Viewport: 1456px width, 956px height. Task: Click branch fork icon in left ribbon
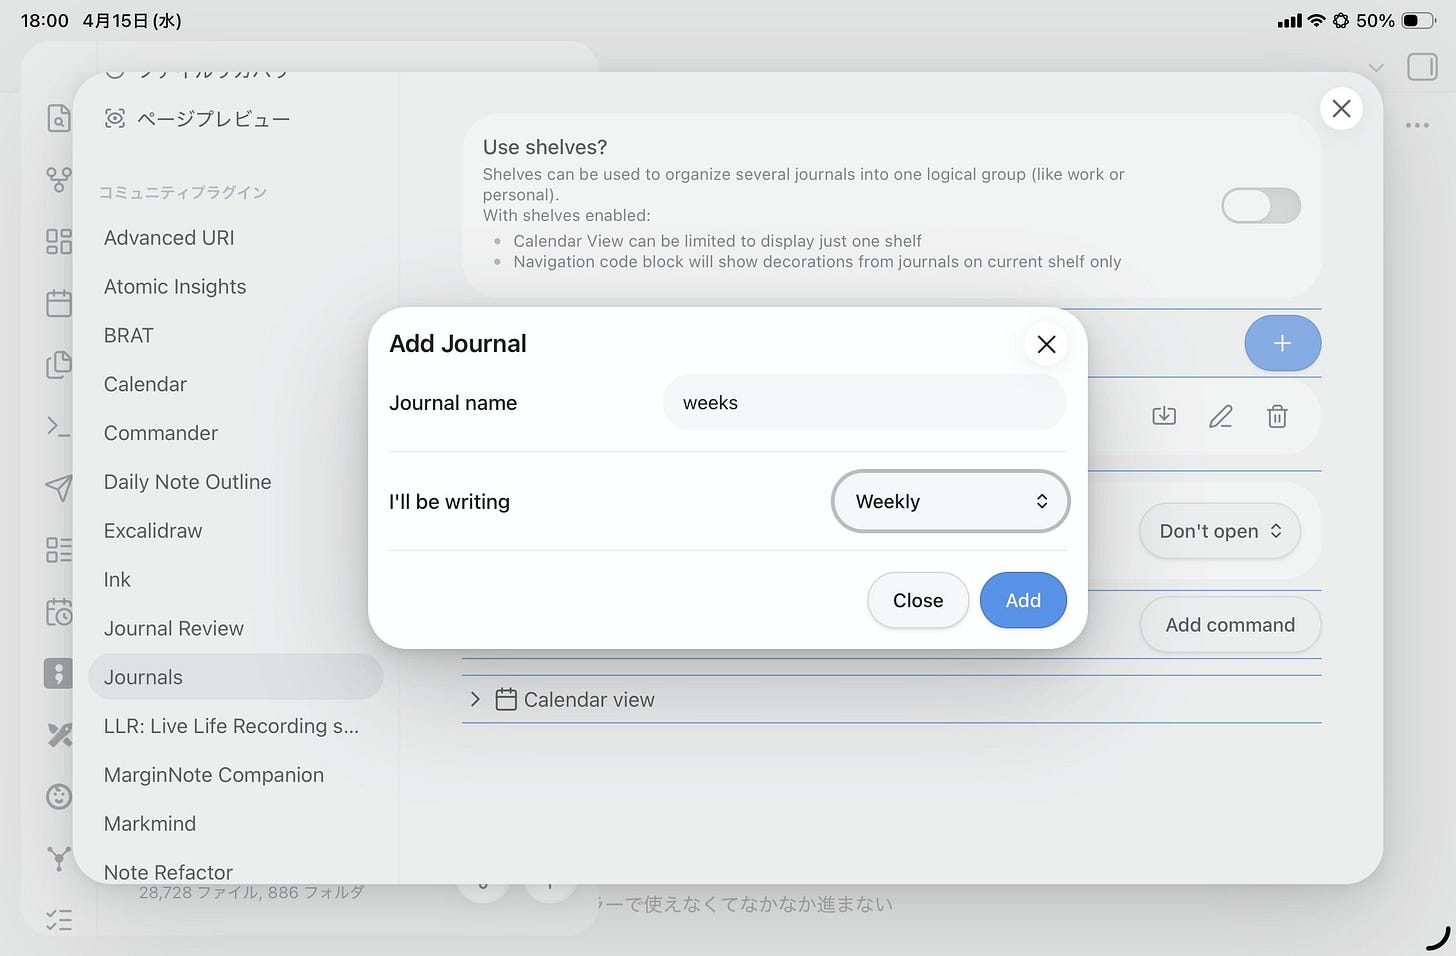tap(59, 858)
